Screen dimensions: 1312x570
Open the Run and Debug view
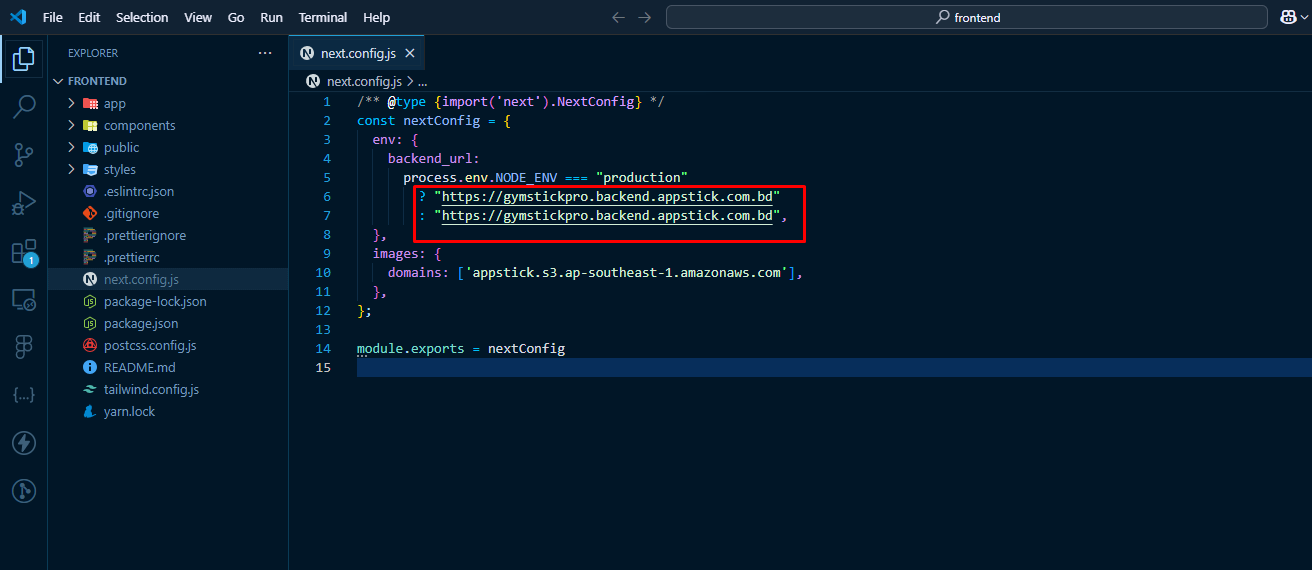click(24, 203)
